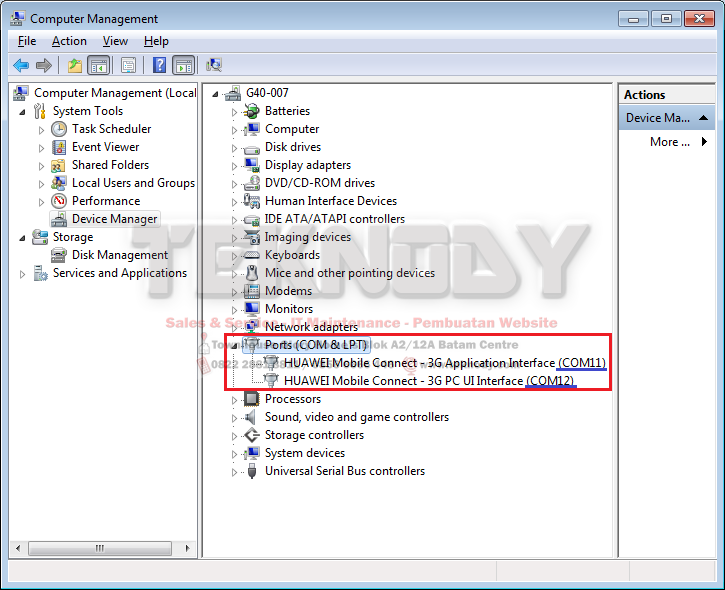
Task: Click the Modems category icon
Action: [x=252, y=291]
